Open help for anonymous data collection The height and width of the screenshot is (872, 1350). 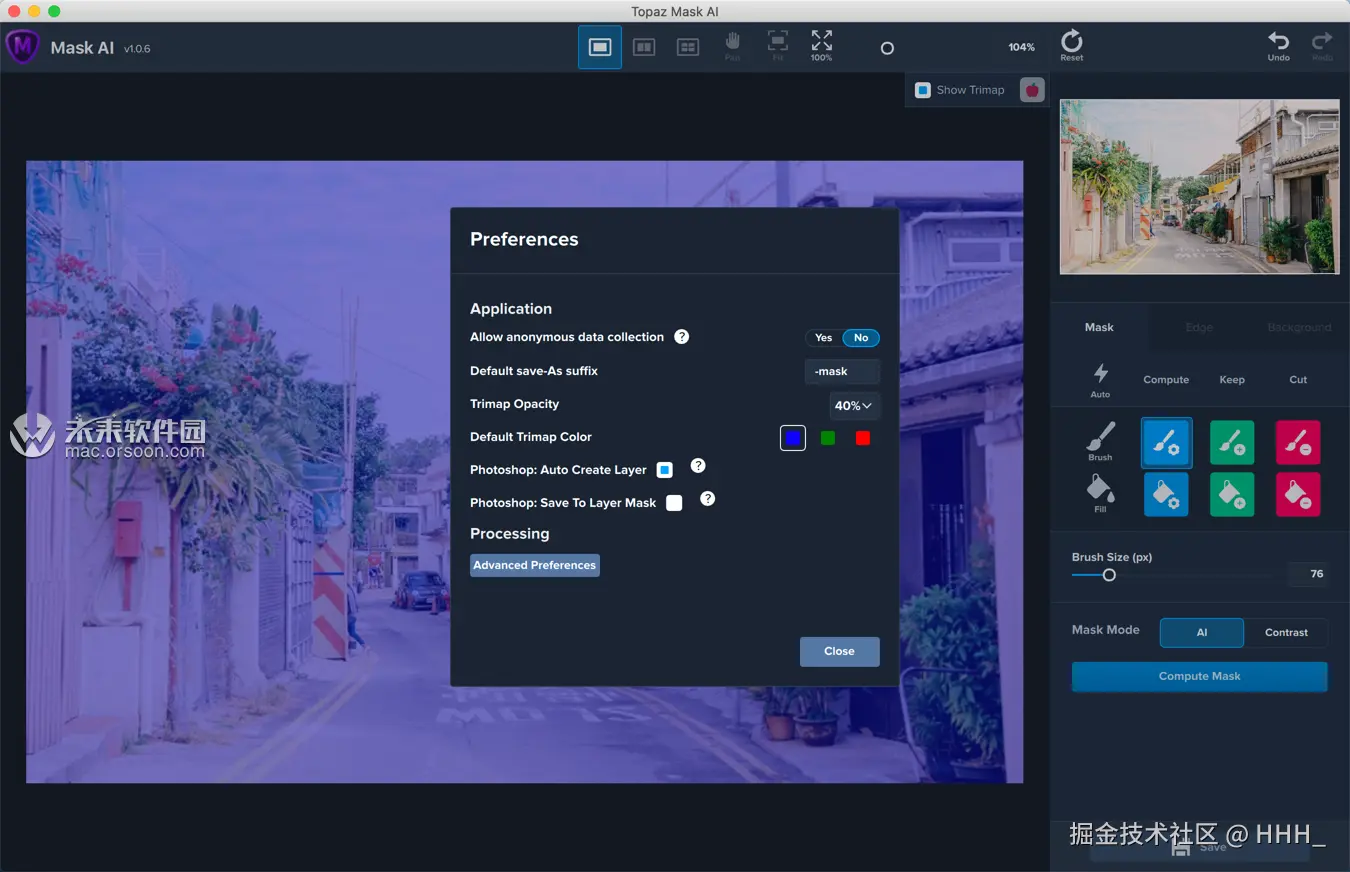pyautogui.click(x=681, y=337)
